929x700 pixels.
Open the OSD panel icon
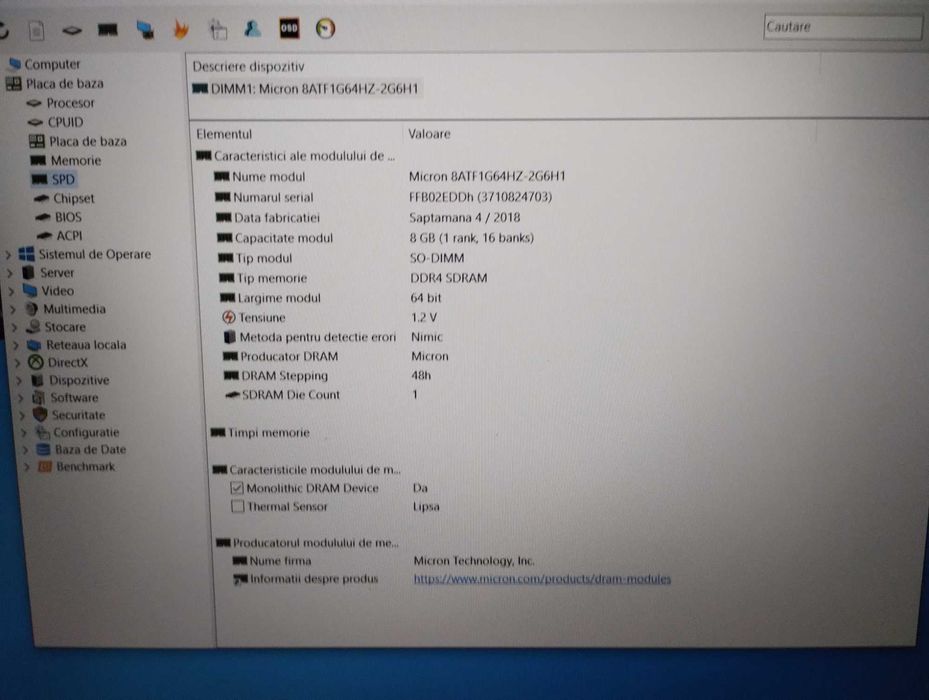[289, 28]
